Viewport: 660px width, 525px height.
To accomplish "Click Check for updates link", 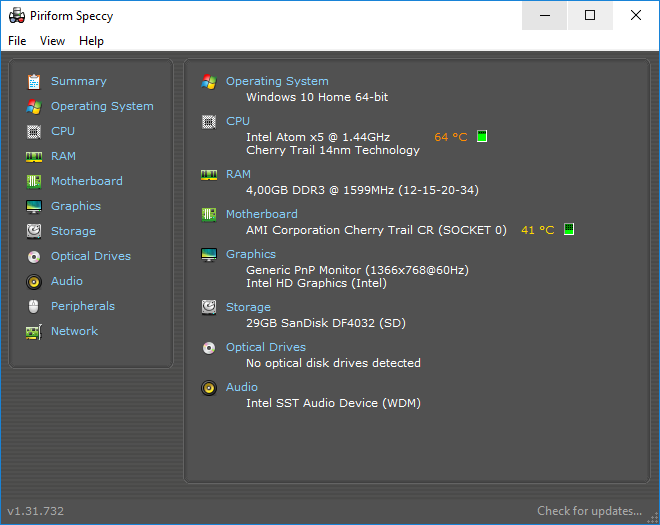I will pyautogui.click(x=589, y=511).
